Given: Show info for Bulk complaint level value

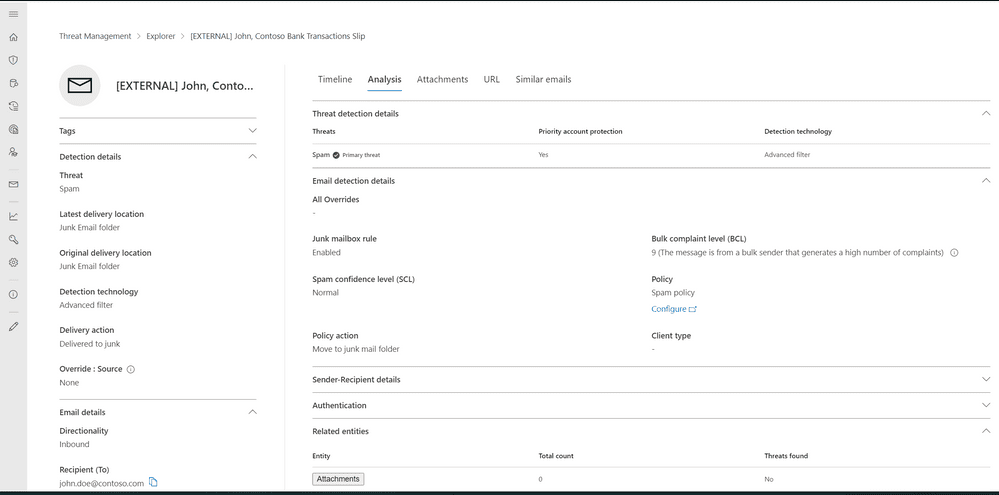Looking at the screenshot, I should point(954,253).
